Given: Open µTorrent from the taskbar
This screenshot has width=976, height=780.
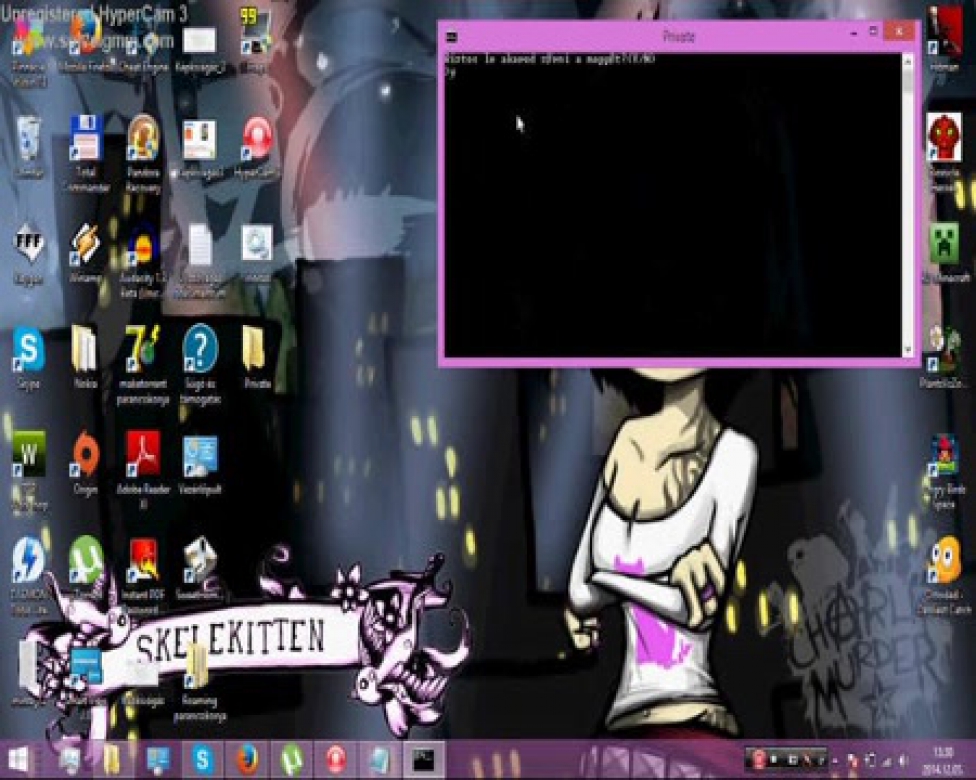Looking at the screenshot, I should 291,759.
